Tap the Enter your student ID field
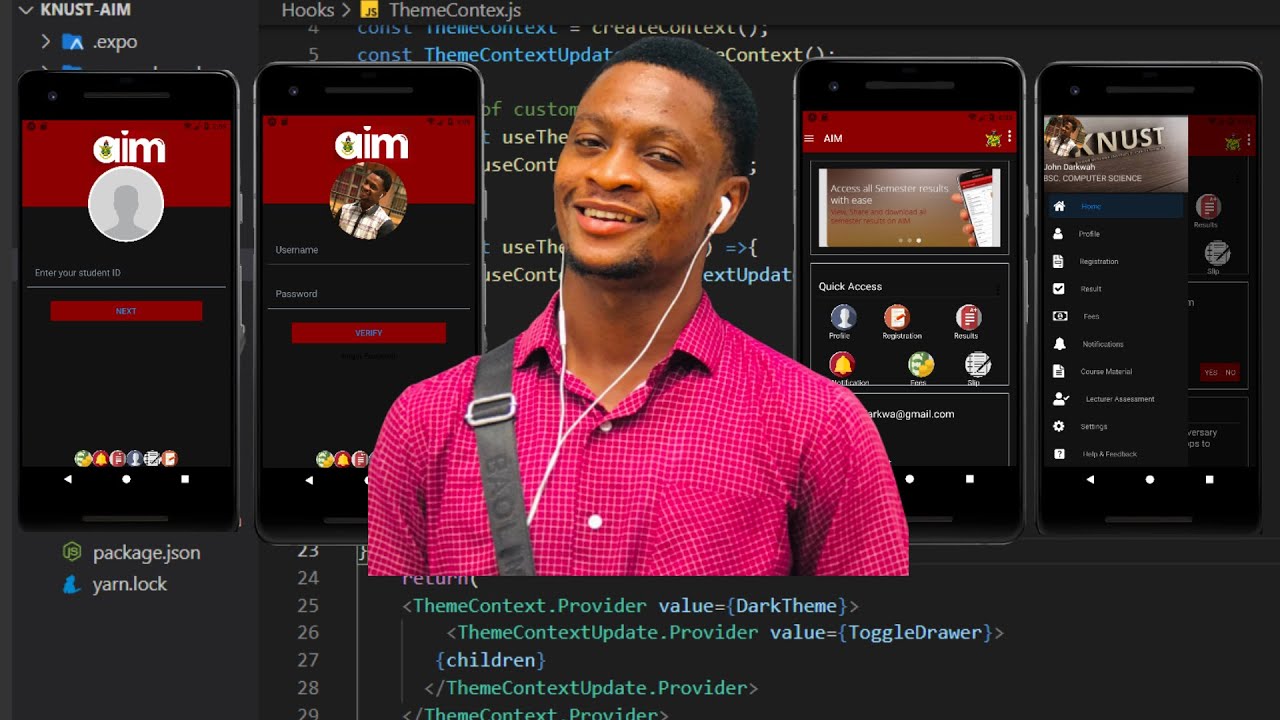The height and width of the screenshot is (720, 1280). click(126, 273)
